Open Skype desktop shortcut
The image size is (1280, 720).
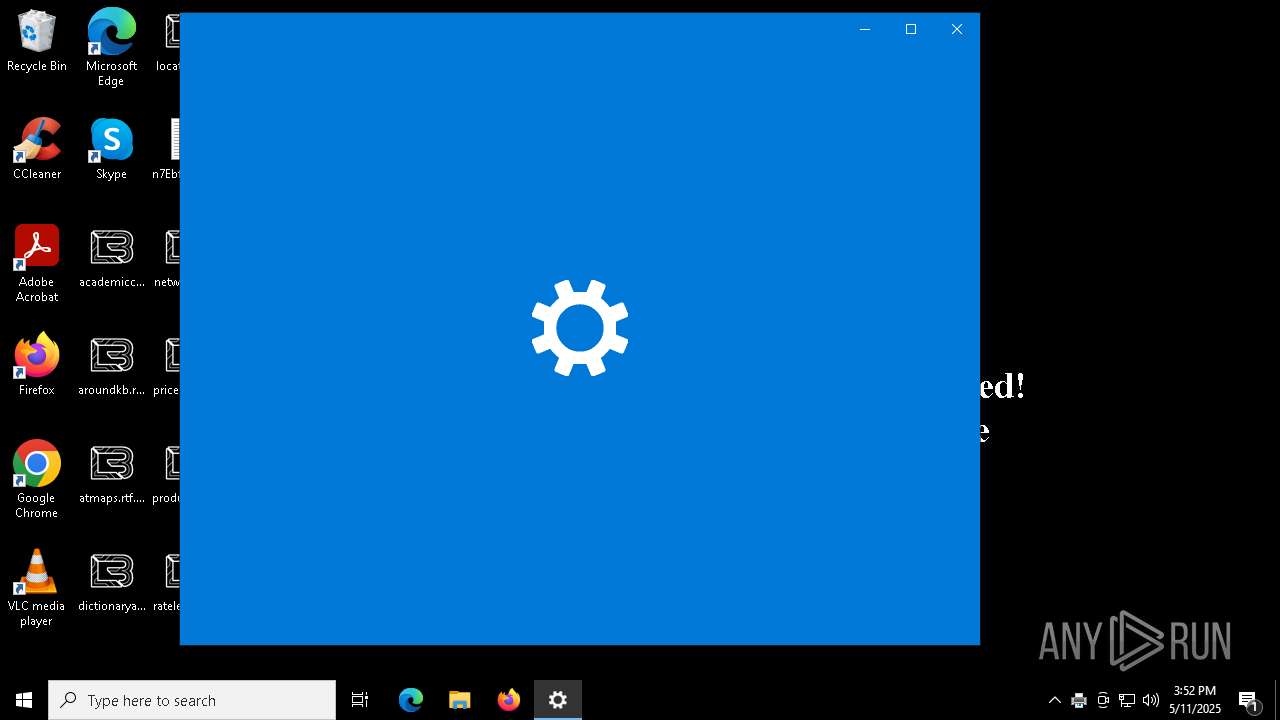[111, 149]
